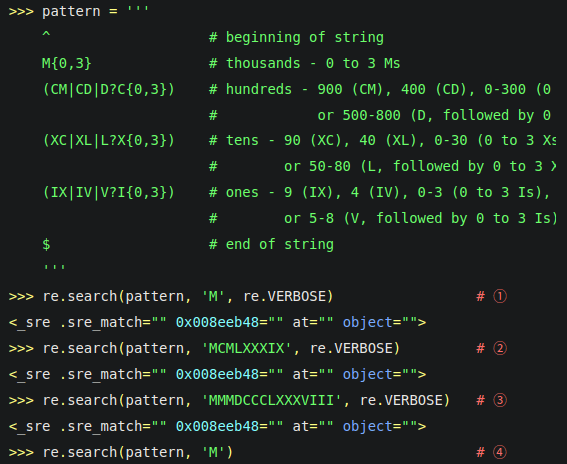
Task: Click the first 0x008eeb48 memory address
Action: [217, 322]
